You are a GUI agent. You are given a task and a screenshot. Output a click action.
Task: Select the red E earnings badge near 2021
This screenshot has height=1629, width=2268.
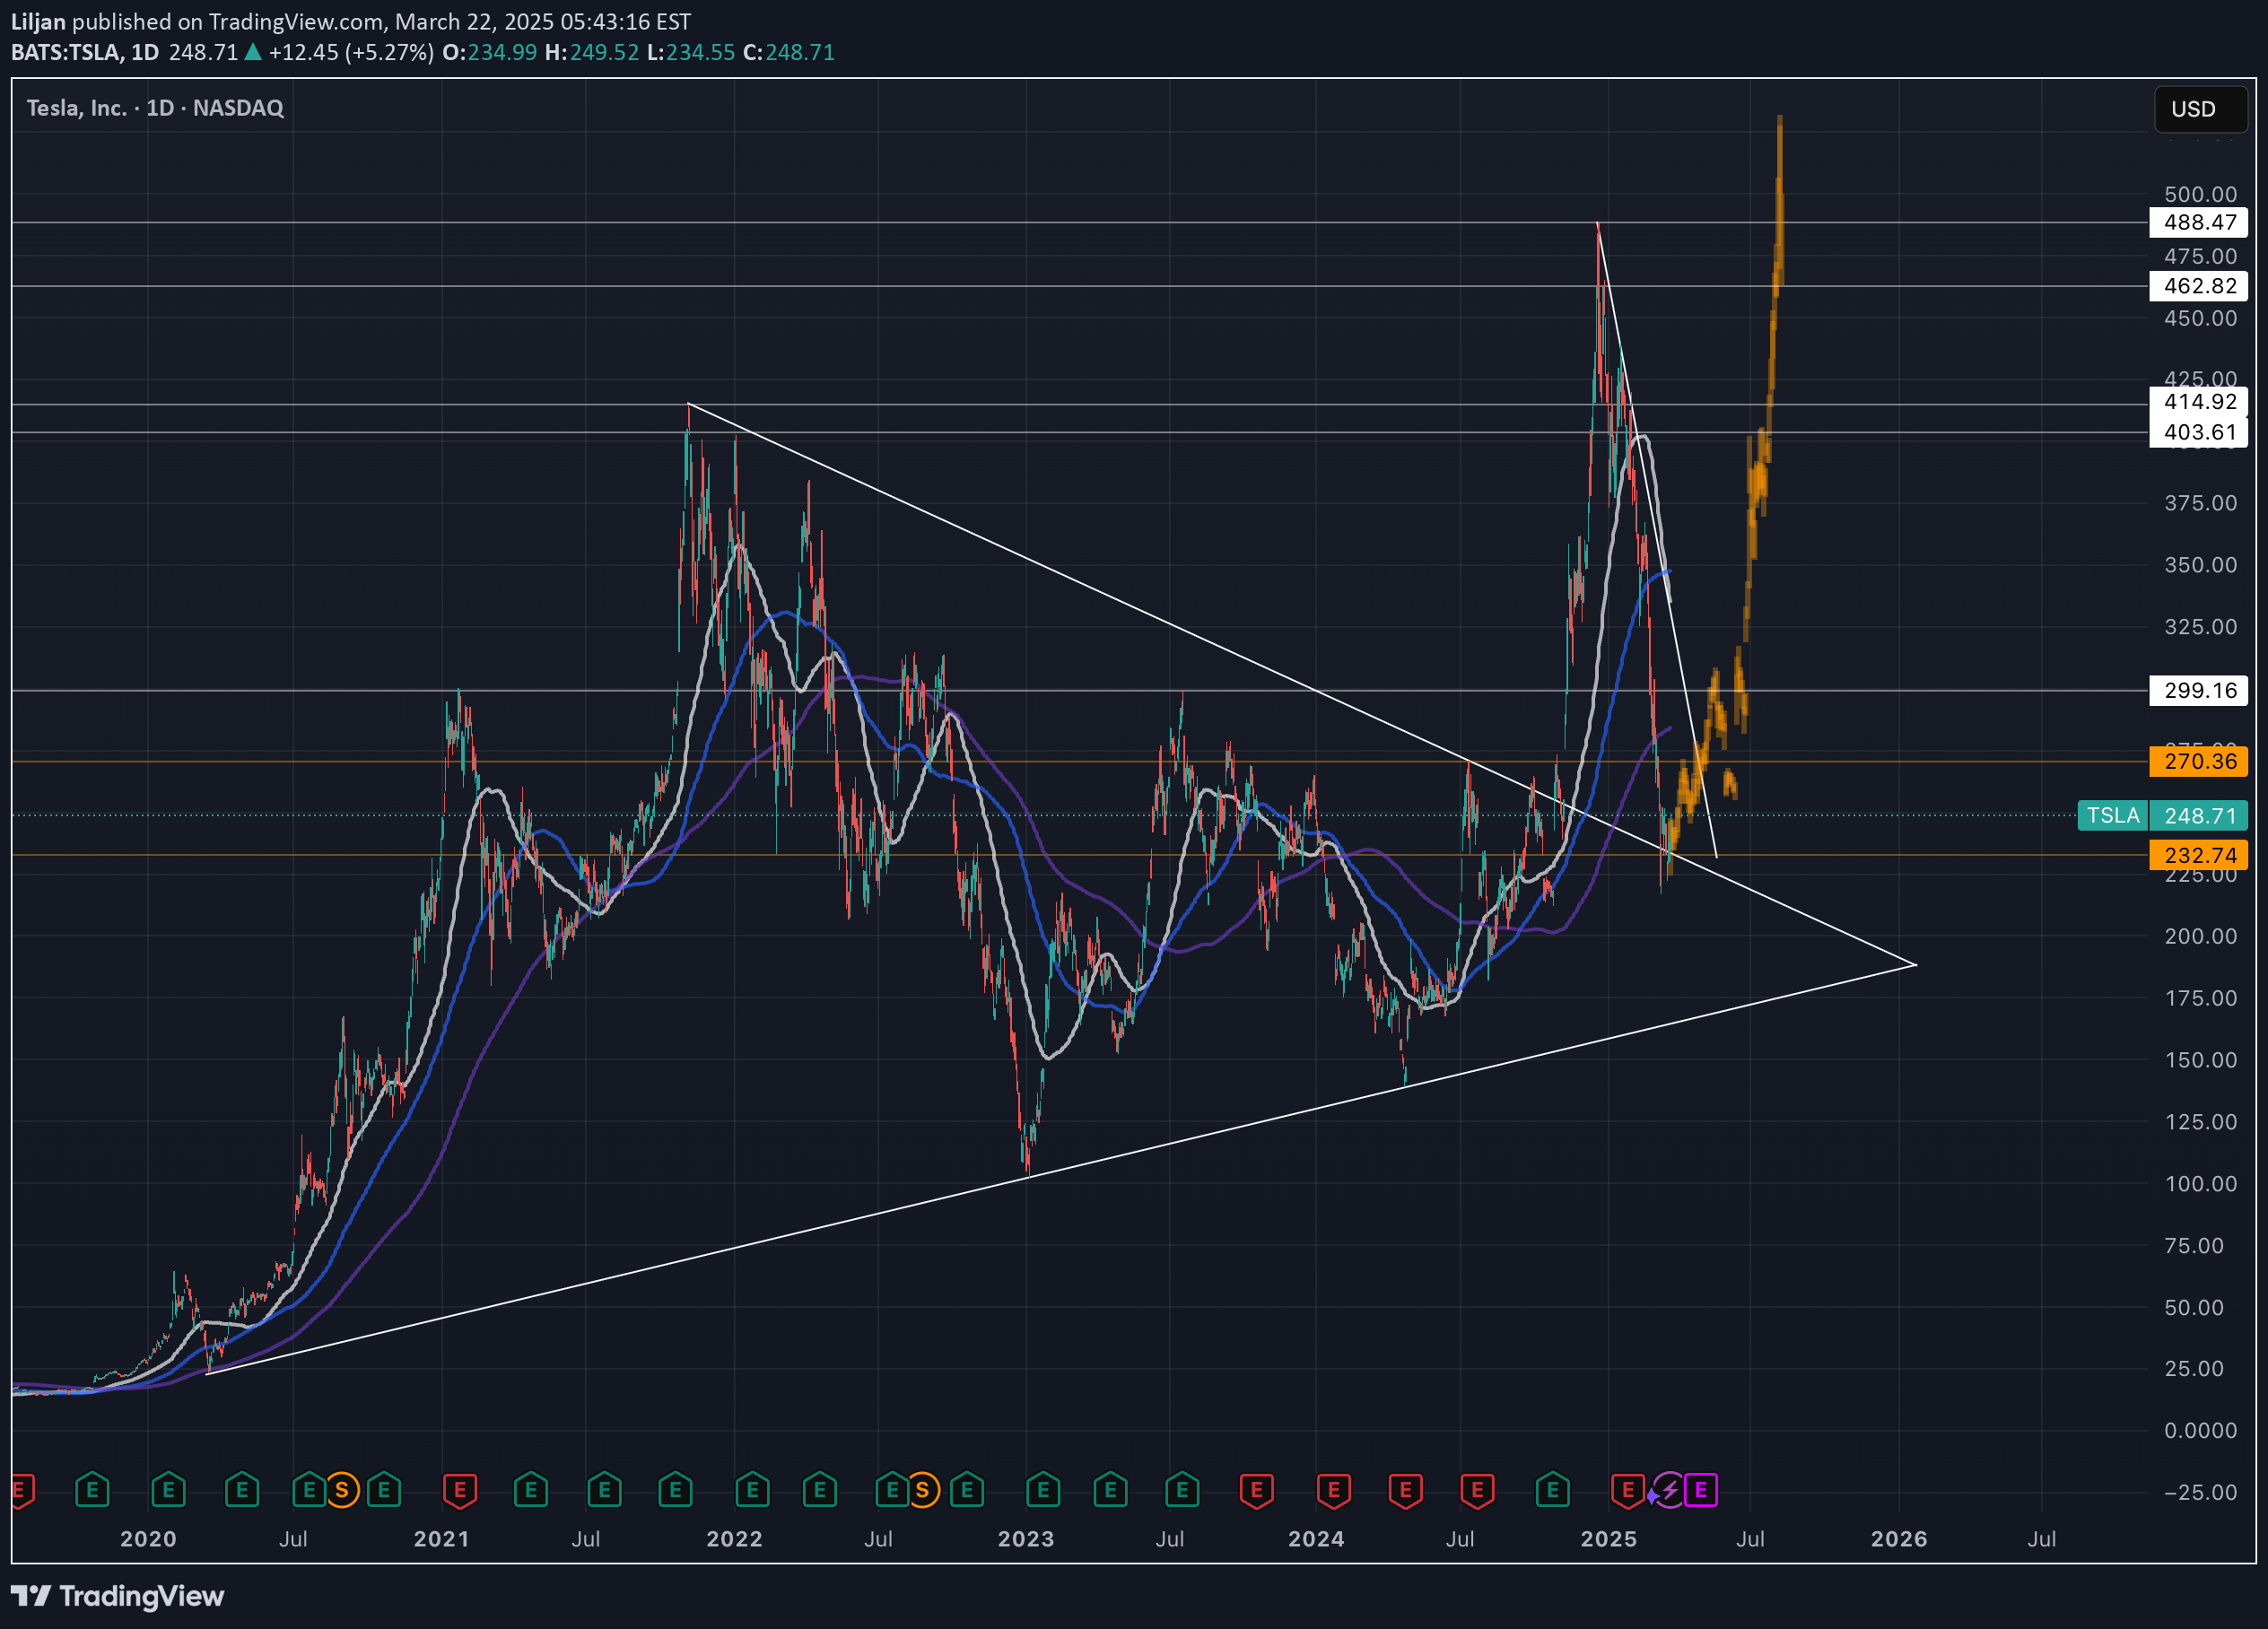(x=461, y=1490)
